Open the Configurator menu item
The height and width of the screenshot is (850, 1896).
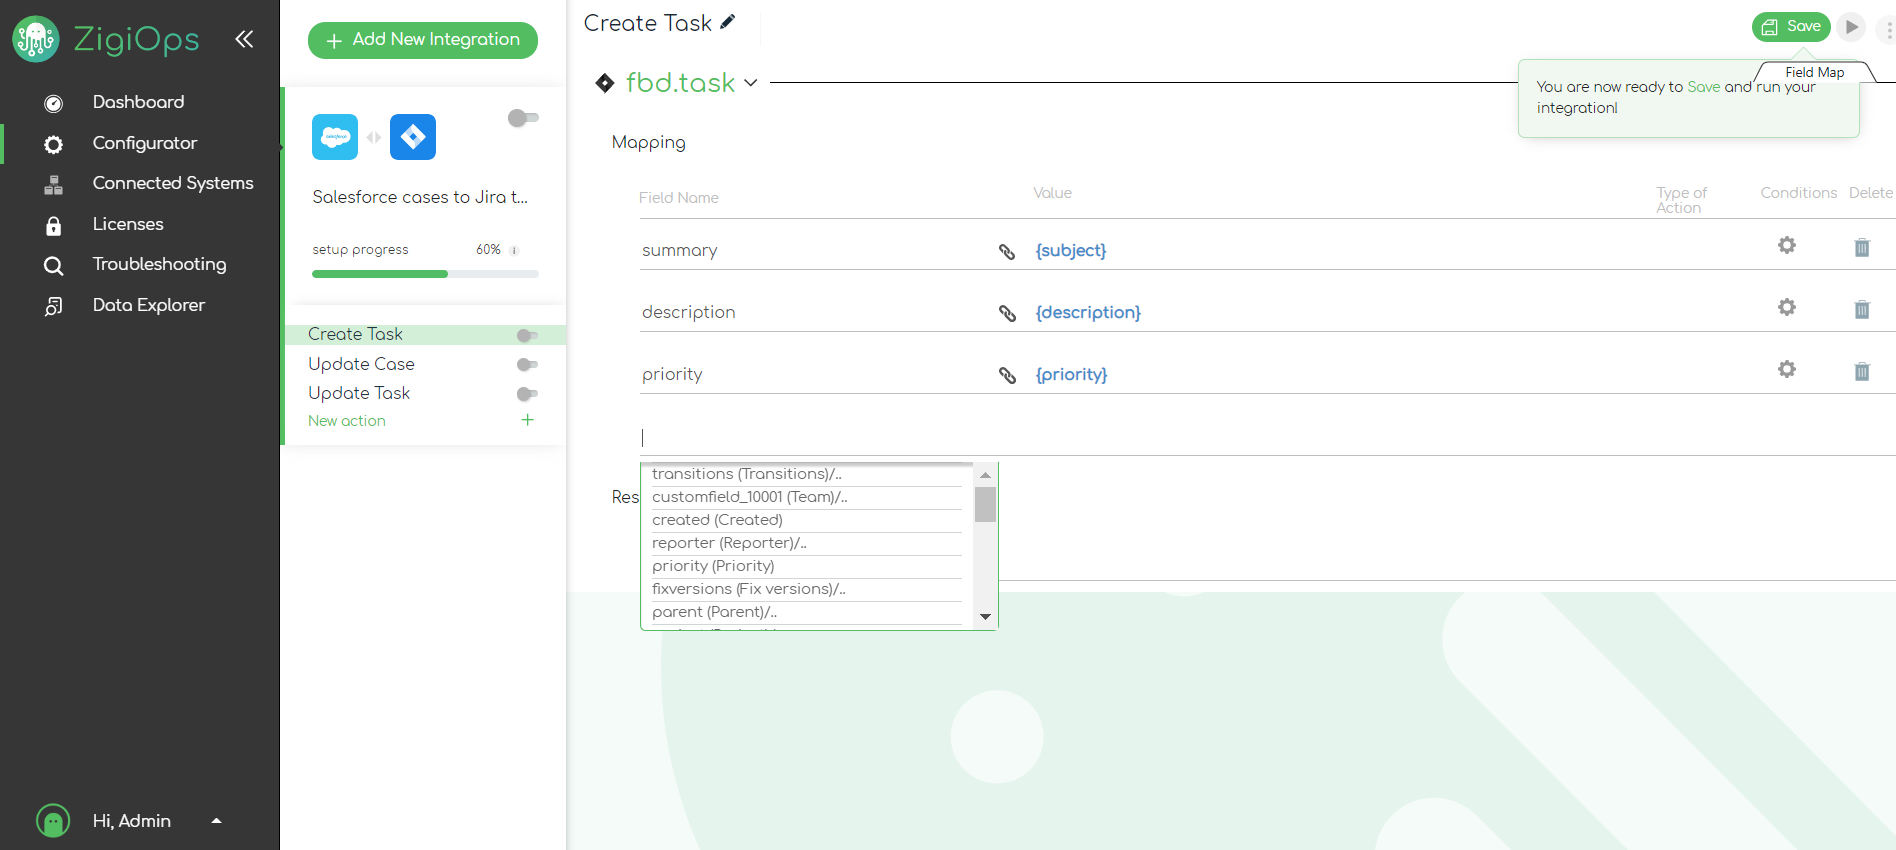tap(145, 143)
